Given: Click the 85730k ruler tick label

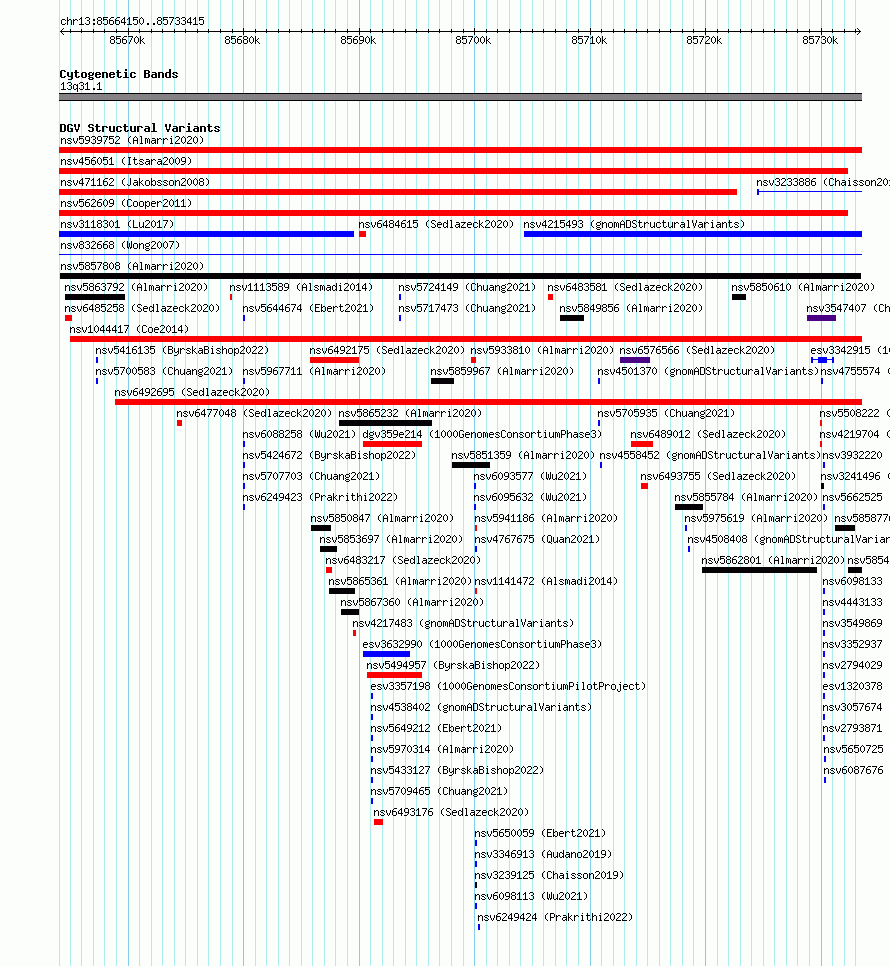Looking at the screenshot, I should point(820,41).
